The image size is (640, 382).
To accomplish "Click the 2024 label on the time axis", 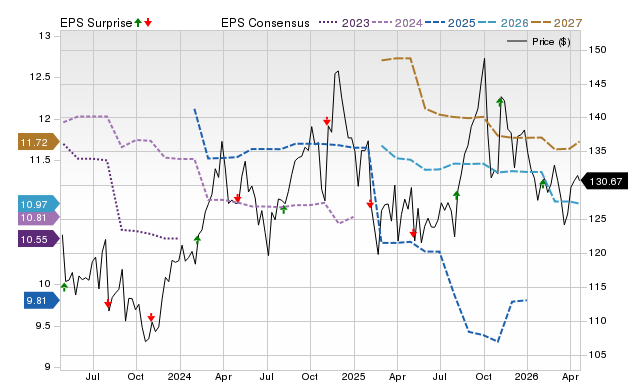I will coord(180,376).
